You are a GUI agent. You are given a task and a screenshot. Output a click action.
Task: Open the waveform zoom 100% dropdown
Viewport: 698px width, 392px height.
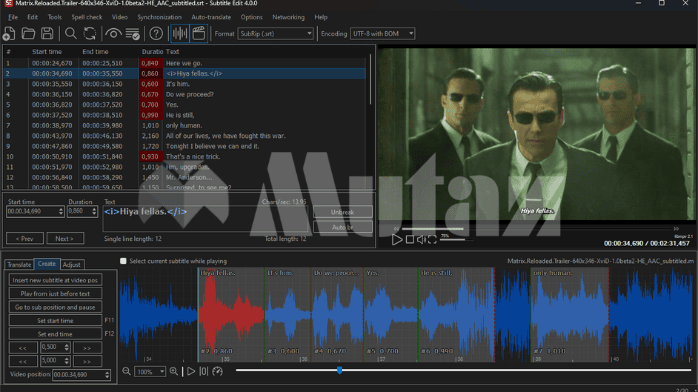click(x=150, y=372)
